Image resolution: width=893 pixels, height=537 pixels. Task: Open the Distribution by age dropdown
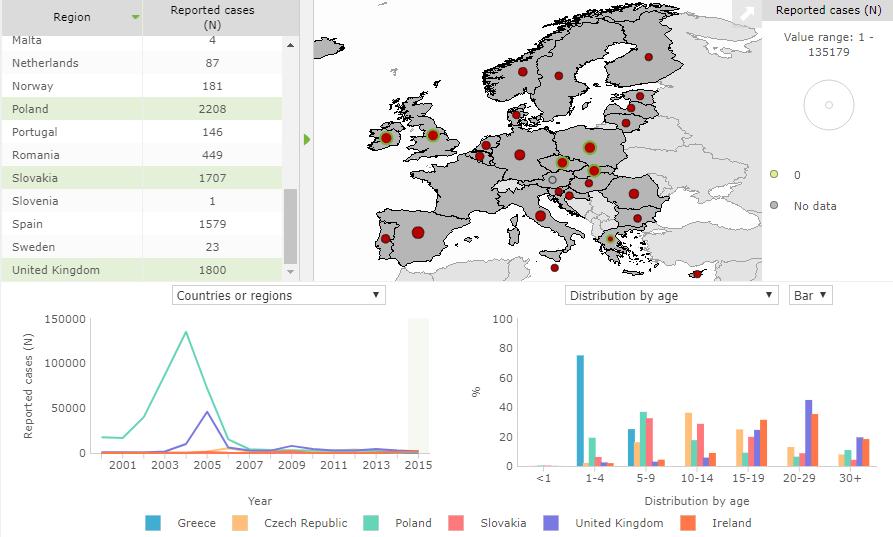coord(671,295)
